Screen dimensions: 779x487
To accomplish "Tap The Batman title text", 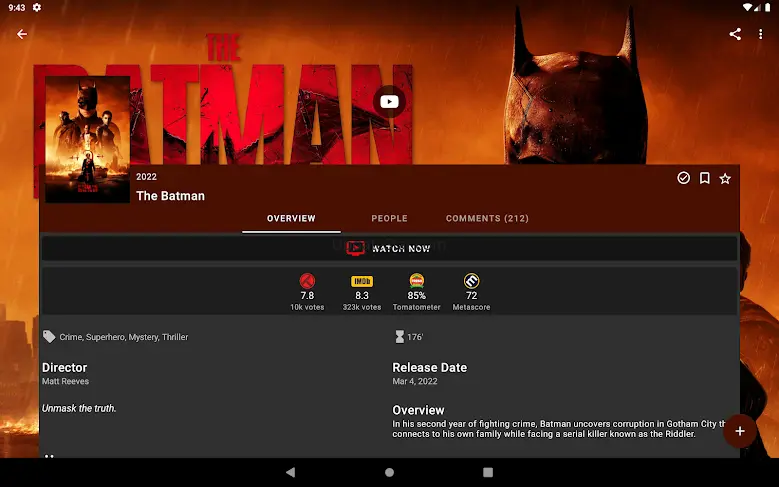I will pos(170,196).
